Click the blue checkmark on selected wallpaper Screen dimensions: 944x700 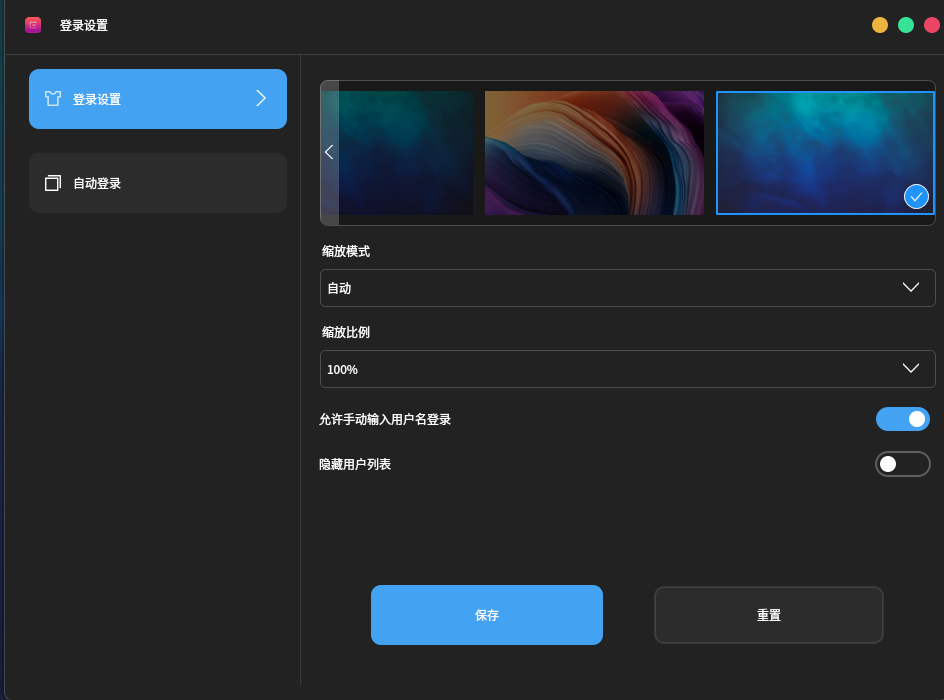916,197
